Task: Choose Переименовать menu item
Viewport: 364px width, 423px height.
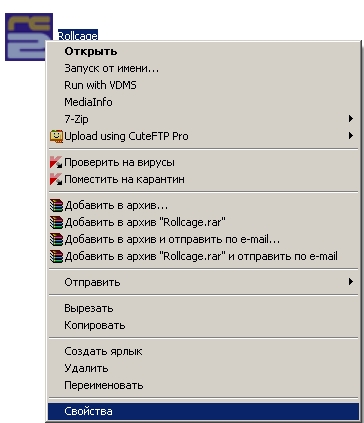Action: (203, 385)
